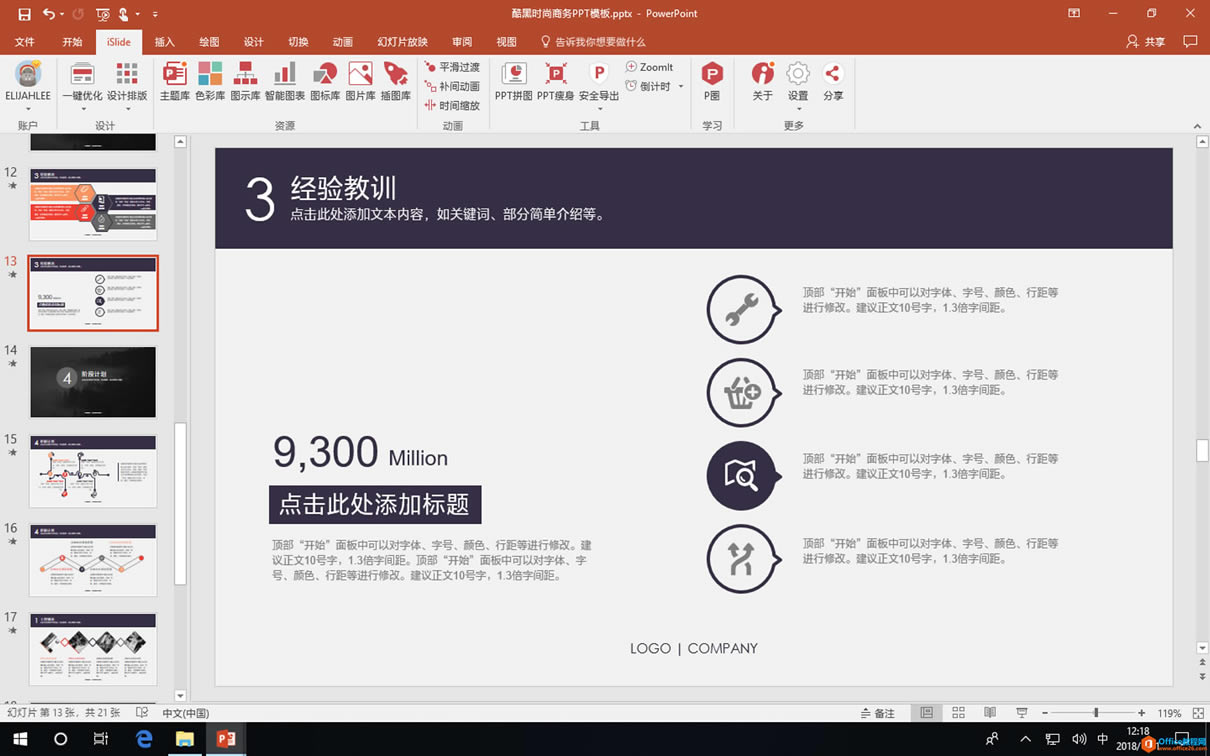Switch to the 切换 ribbon tab
1210x756 pixels.
click(297, 42)
